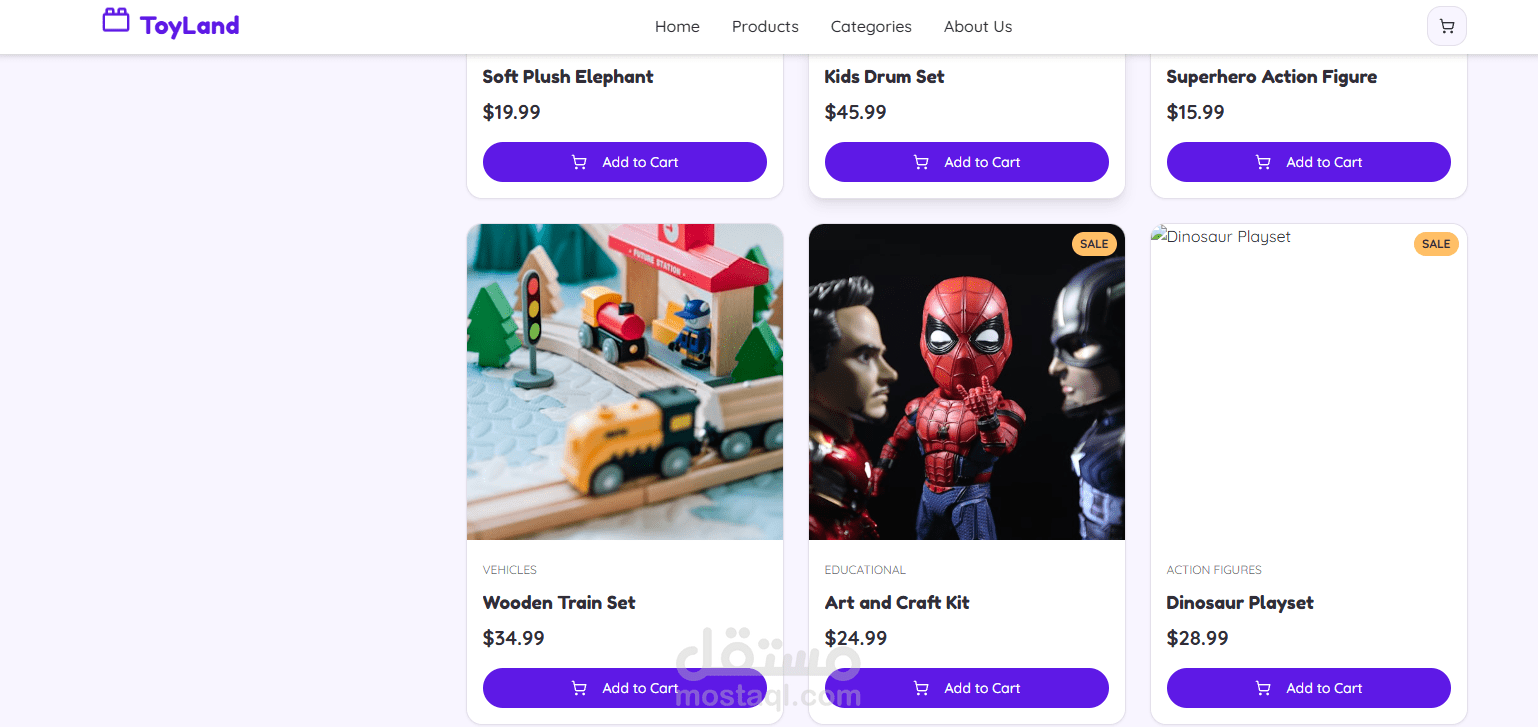Add Art and Craft Kit to cart
The height and width of the screenshot is (727, 1538).
tap(967, 688)
